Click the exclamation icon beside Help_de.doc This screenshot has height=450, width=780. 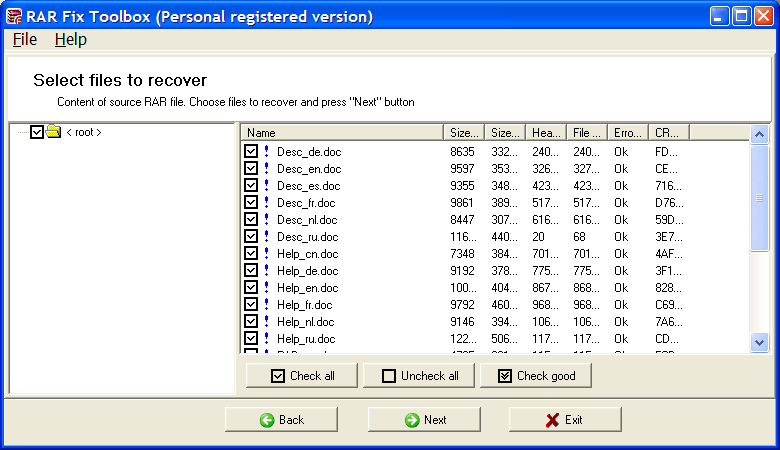click(267, 270)
